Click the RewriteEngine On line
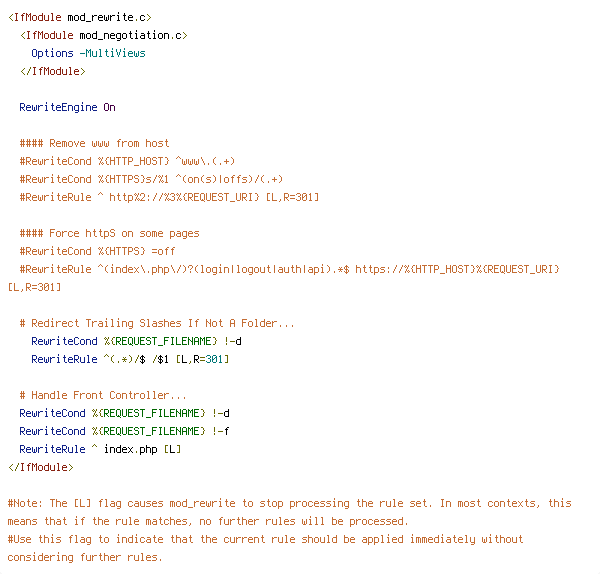Image resolution: width=600 pixels, height=574 pixels. tap(67, 108)
